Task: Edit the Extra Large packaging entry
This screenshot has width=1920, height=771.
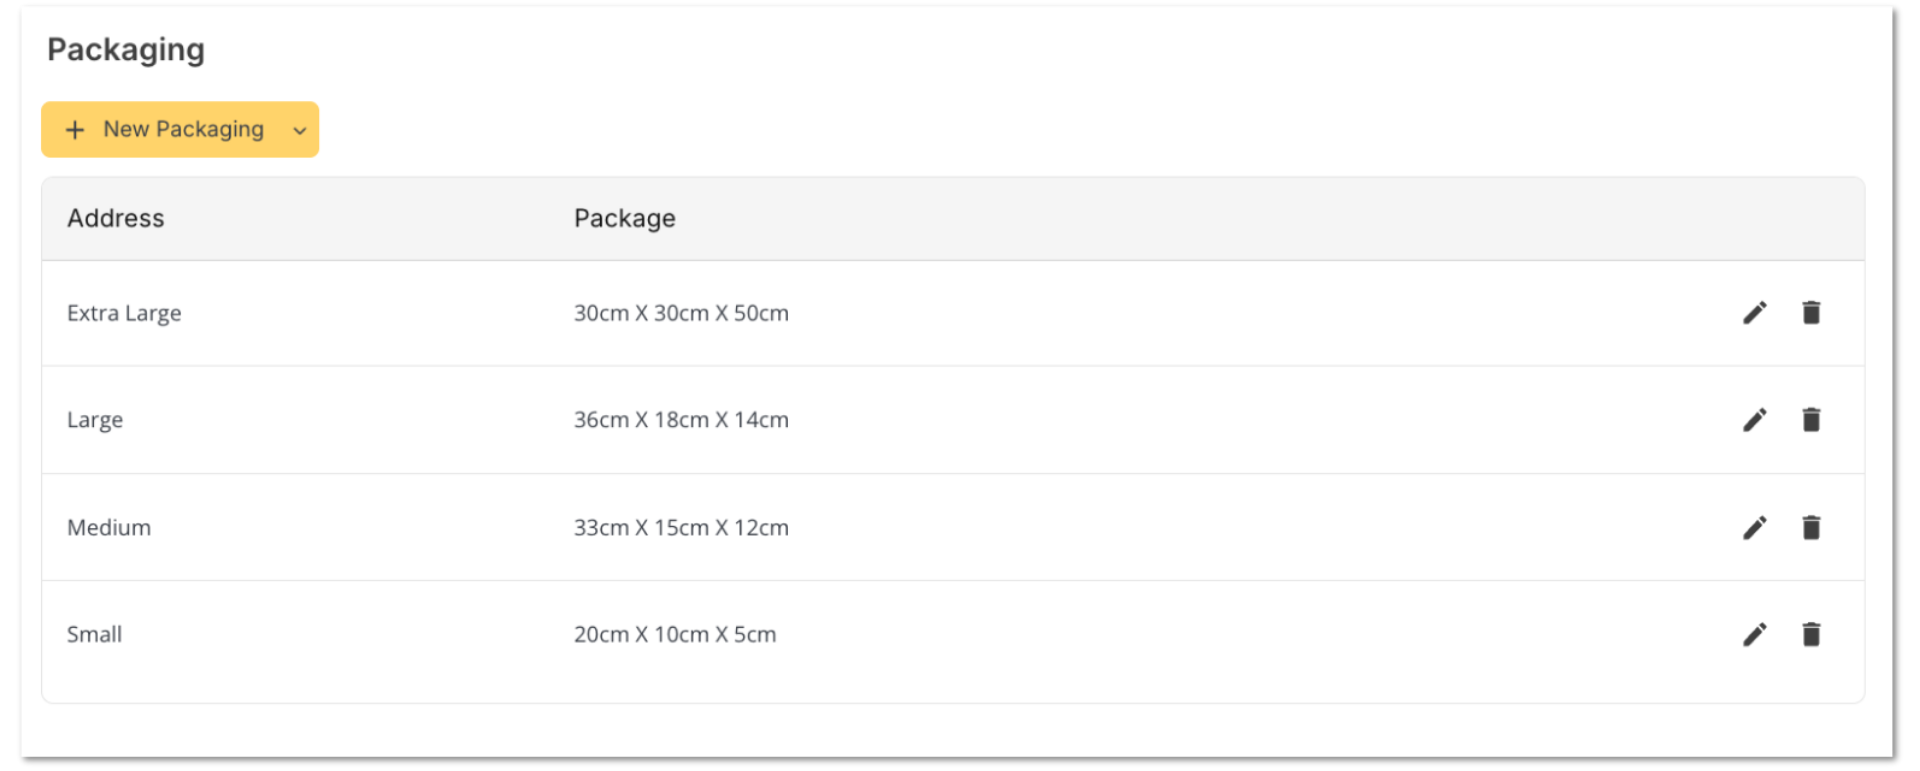Action: pos(1754,313)
